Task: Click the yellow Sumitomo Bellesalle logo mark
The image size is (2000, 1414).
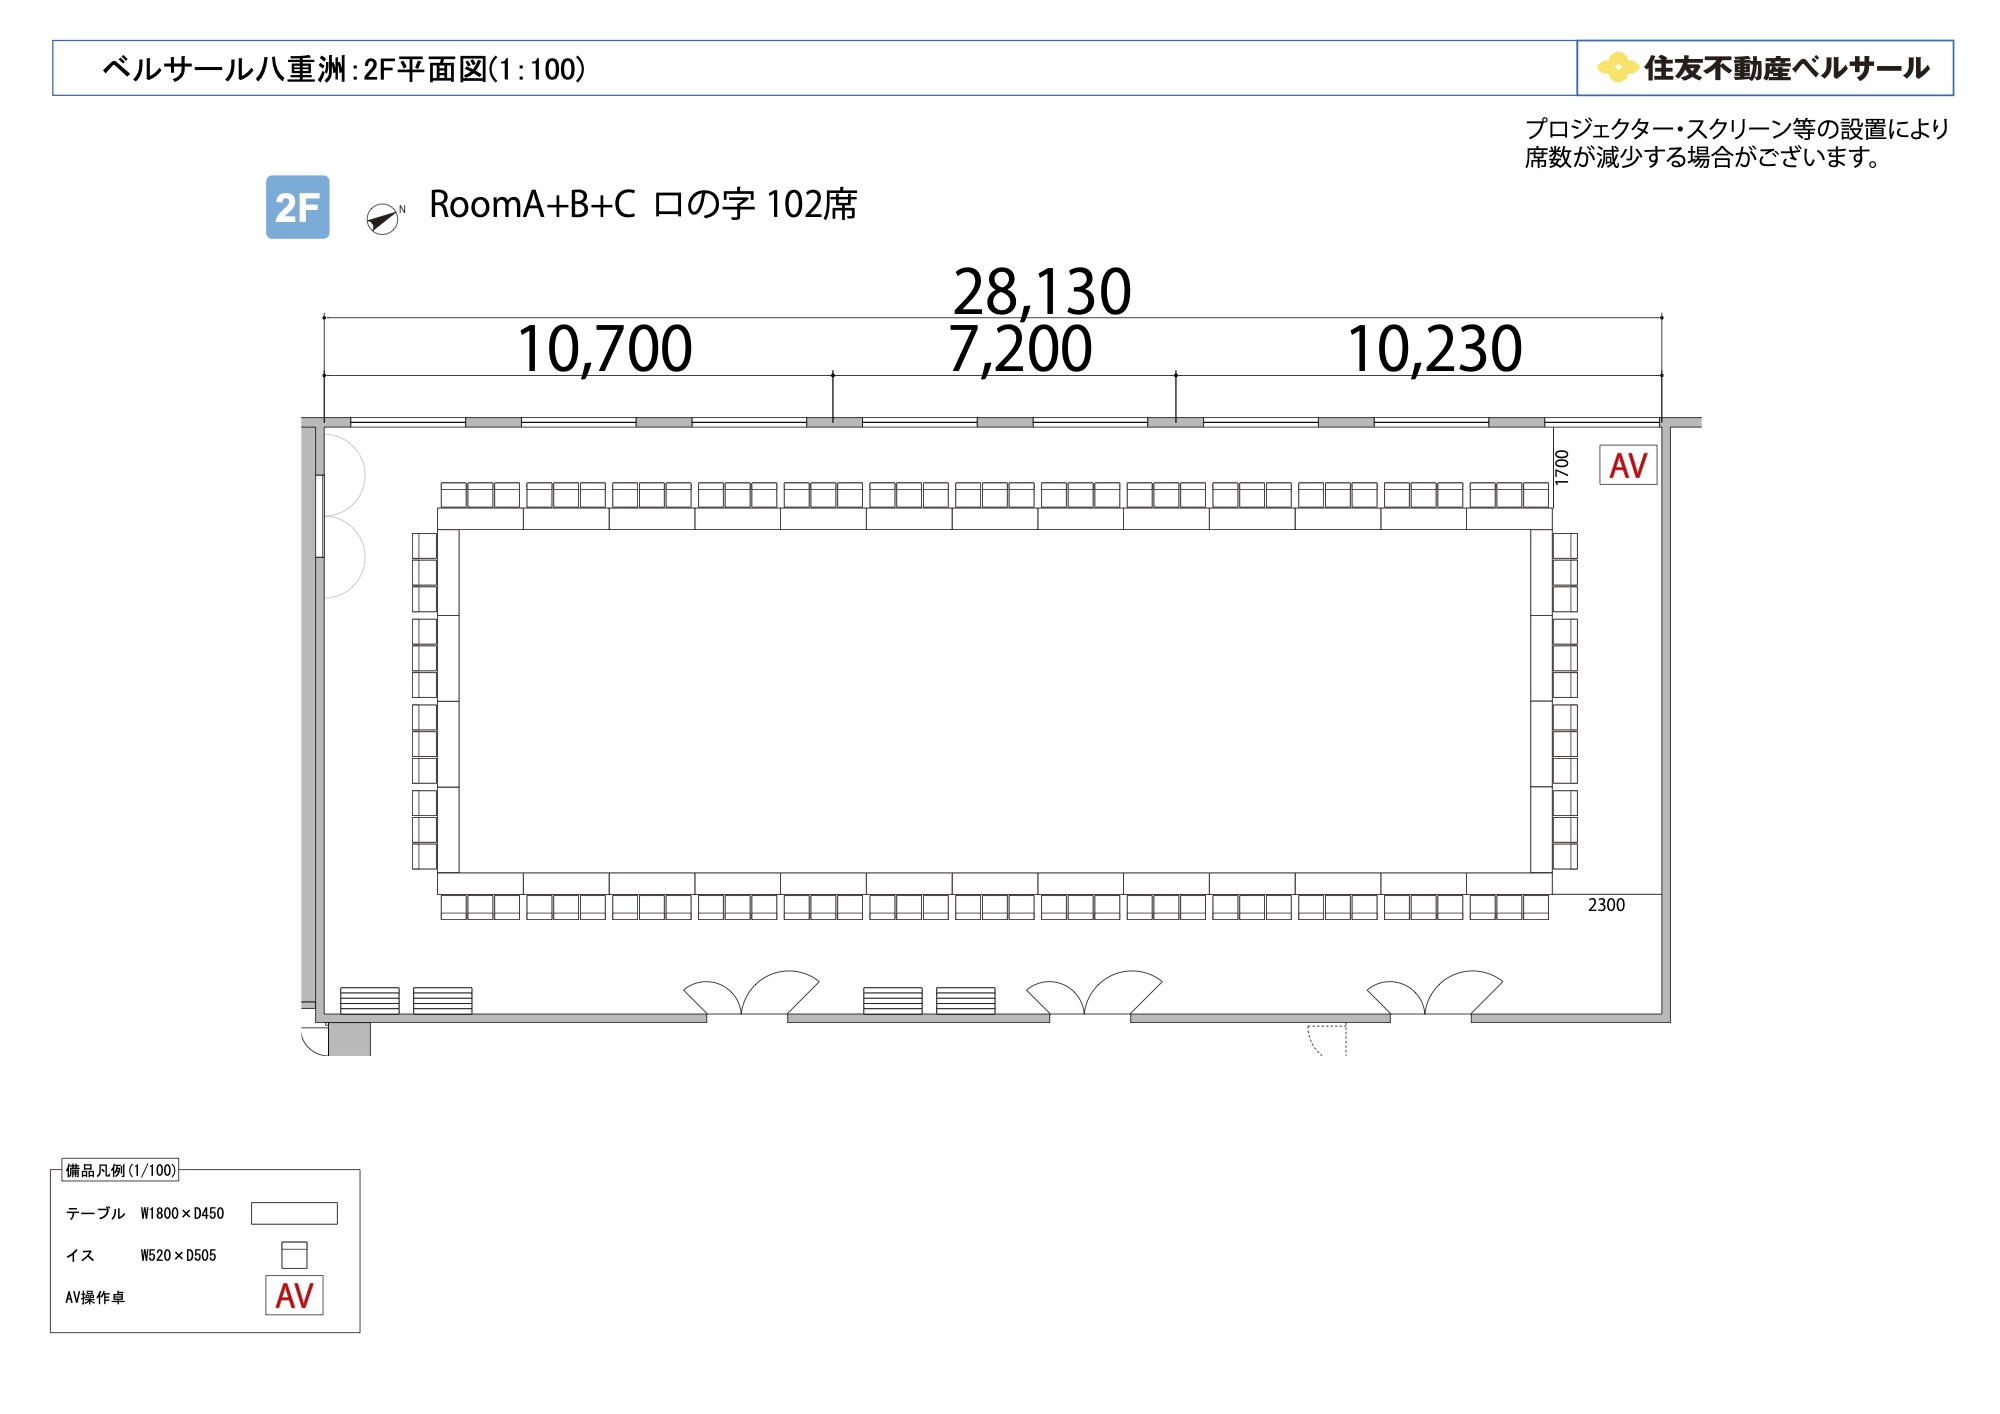Action: [x=1617, y=67]
